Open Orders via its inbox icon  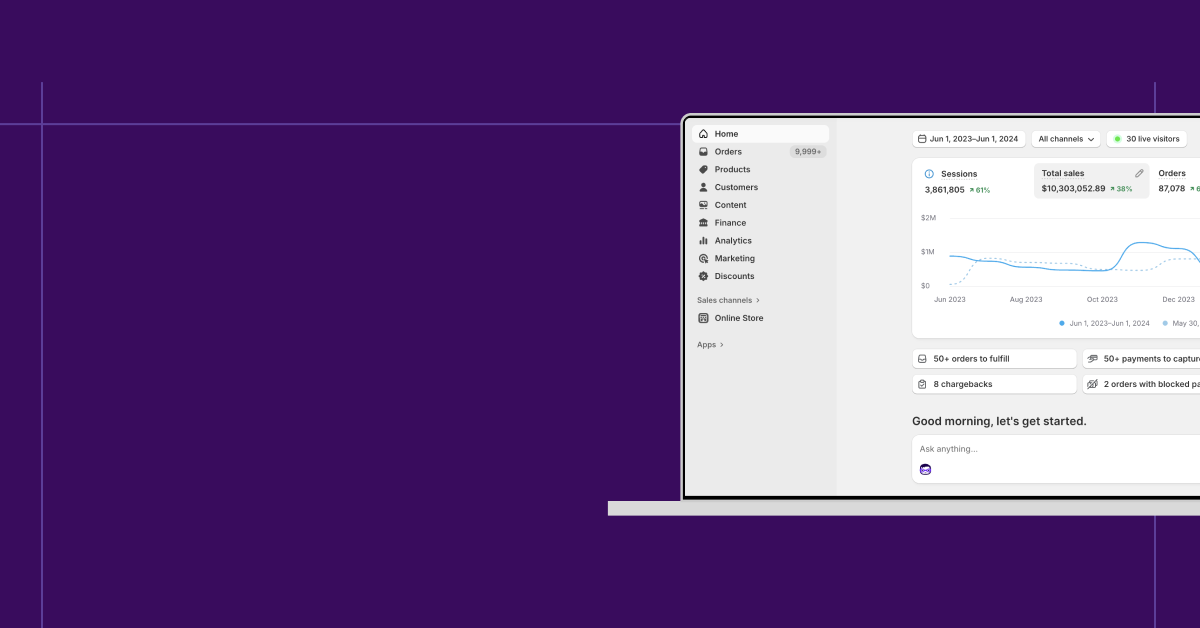pos(703,152)
